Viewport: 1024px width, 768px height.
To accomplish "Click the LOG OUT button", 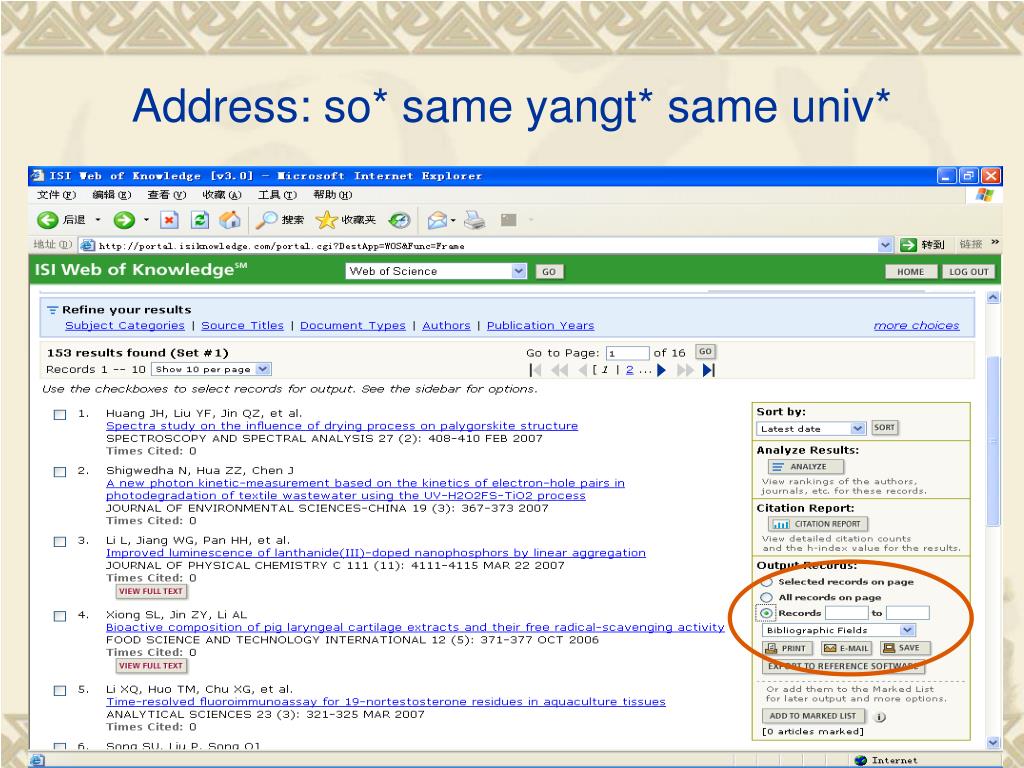I will 968,272.
